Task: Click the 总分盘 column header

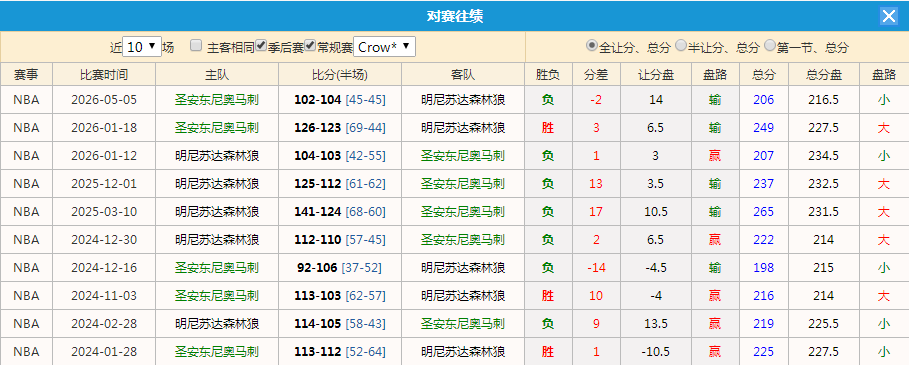Action: [824, 75]
